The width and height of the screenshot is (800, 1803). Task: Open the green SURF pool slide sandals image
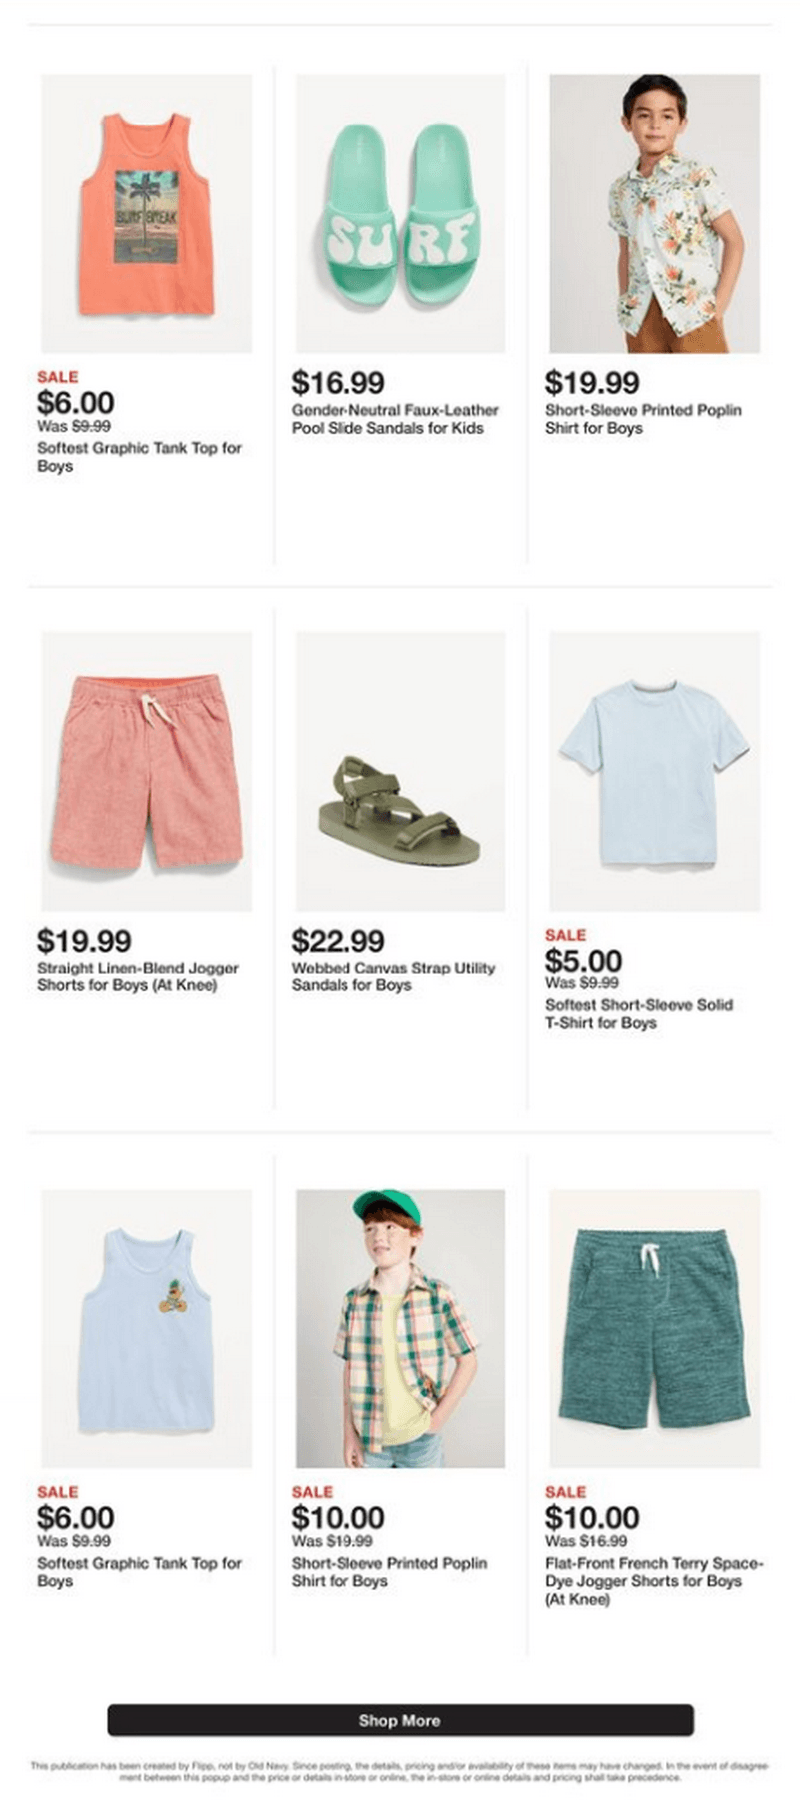pos(400,213)
